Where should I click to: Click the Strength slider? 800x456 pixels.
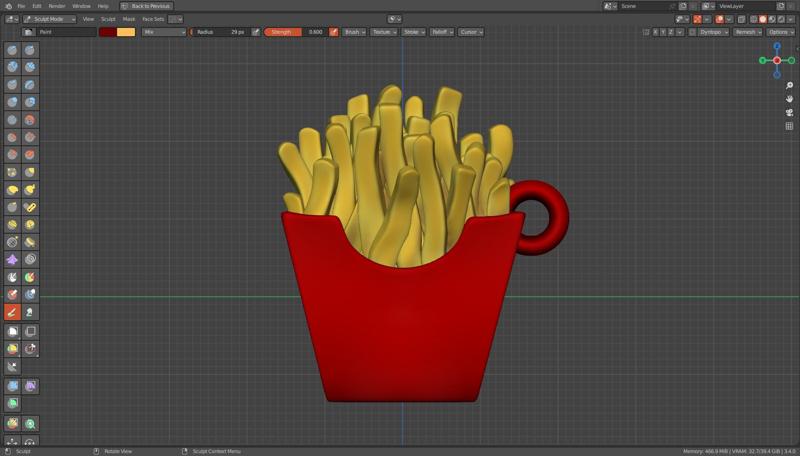coord(295,32)
